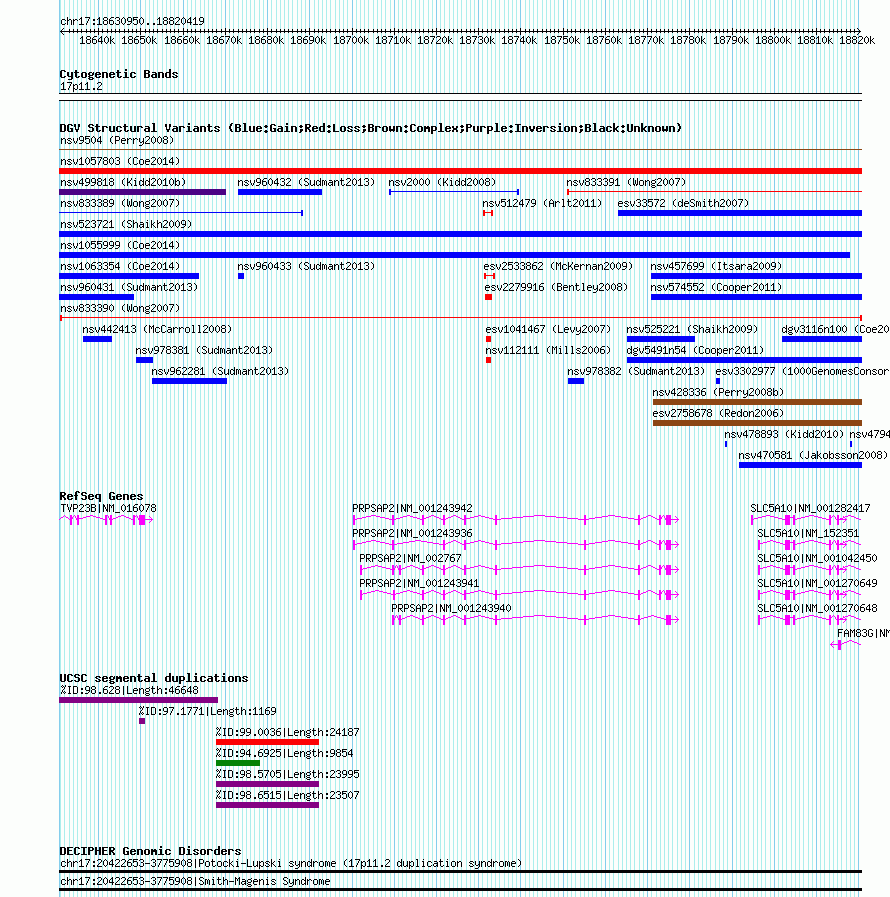Click the nsv960431 (Sudmant2013) variant label
The height and width of the screenshot is (897, 890).
click(x=129, y=287)
